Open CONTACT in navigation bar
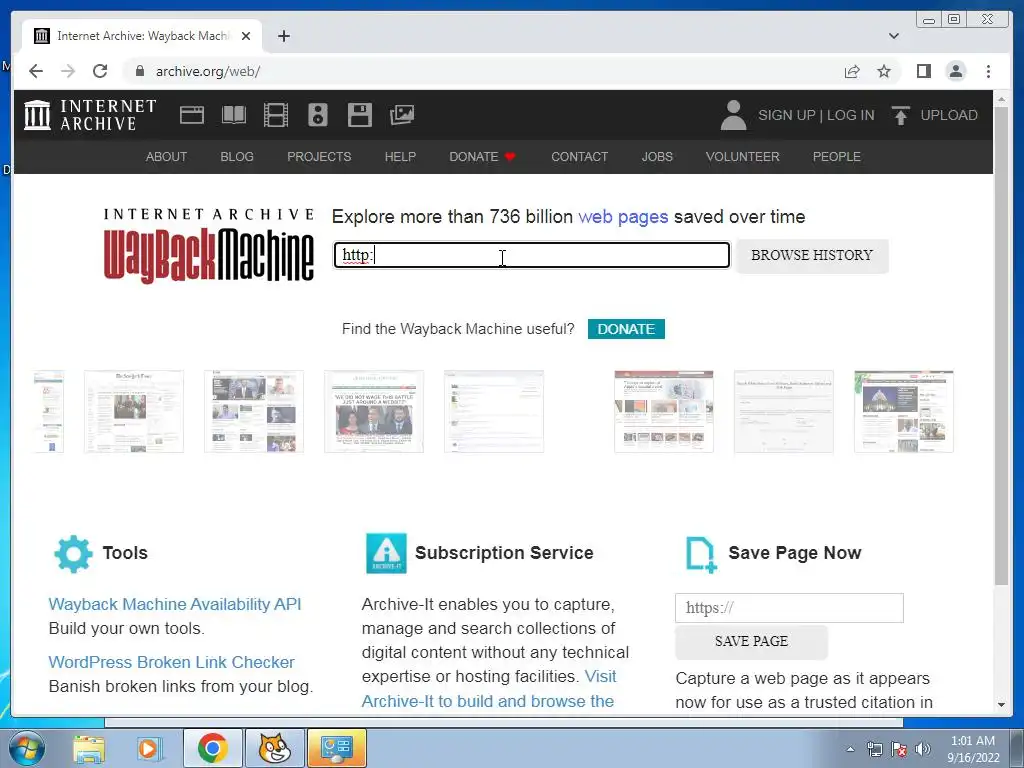Viewport: 1024px width, 768px height. [579, 157]
